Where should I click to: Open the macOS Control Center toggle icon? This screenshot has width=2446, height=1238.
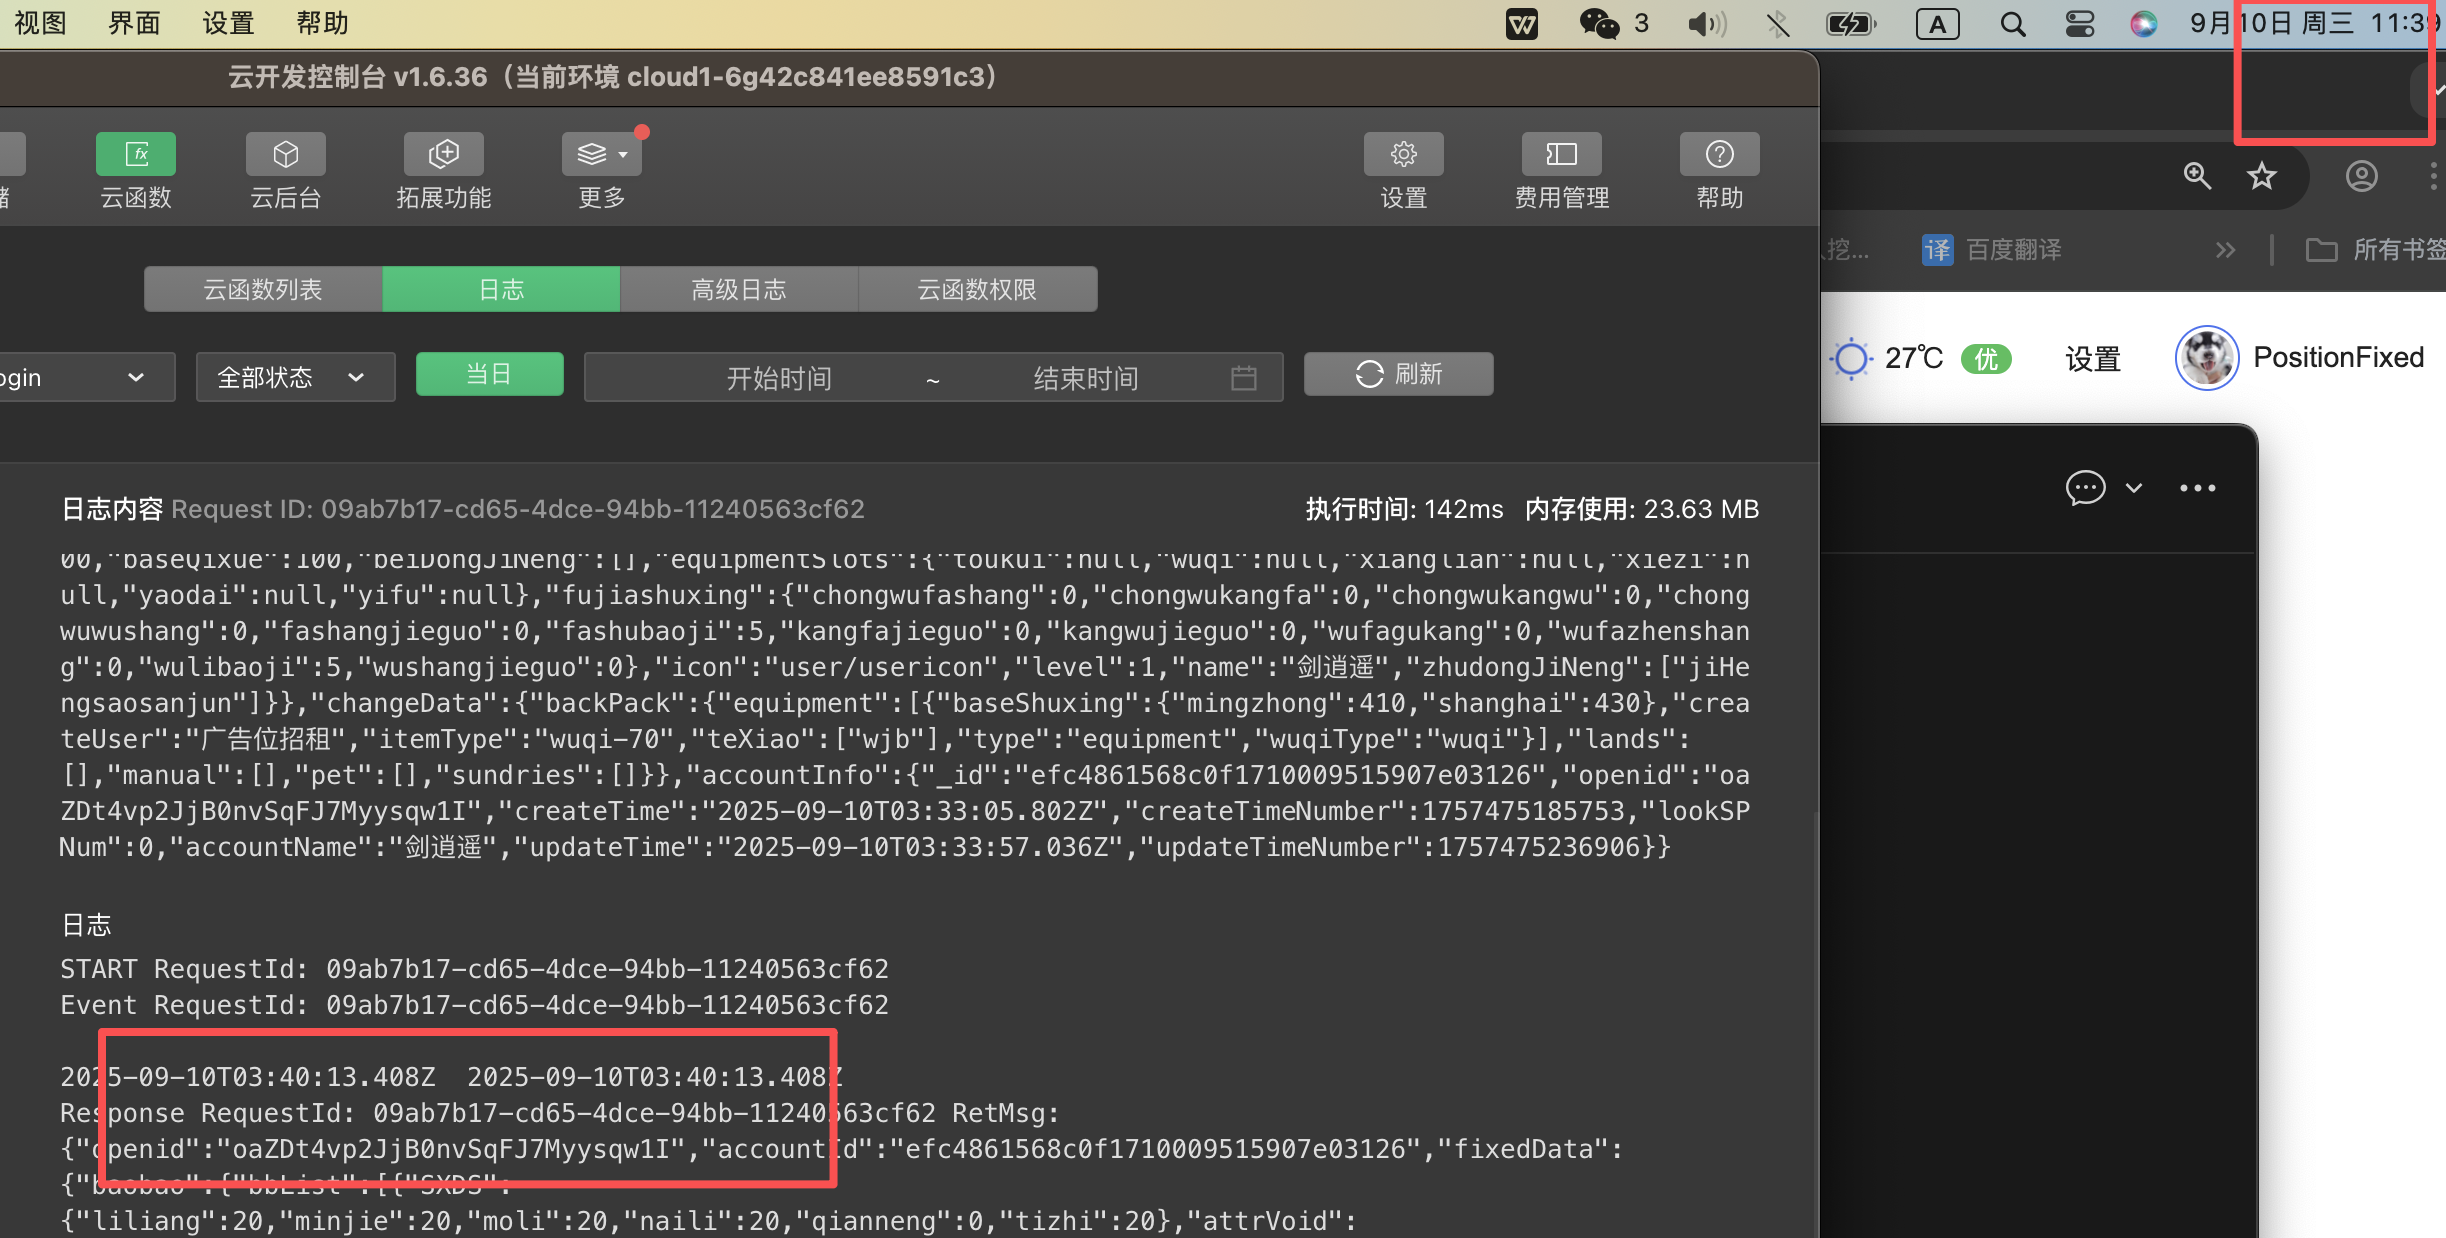click(x=2080, y=23)
